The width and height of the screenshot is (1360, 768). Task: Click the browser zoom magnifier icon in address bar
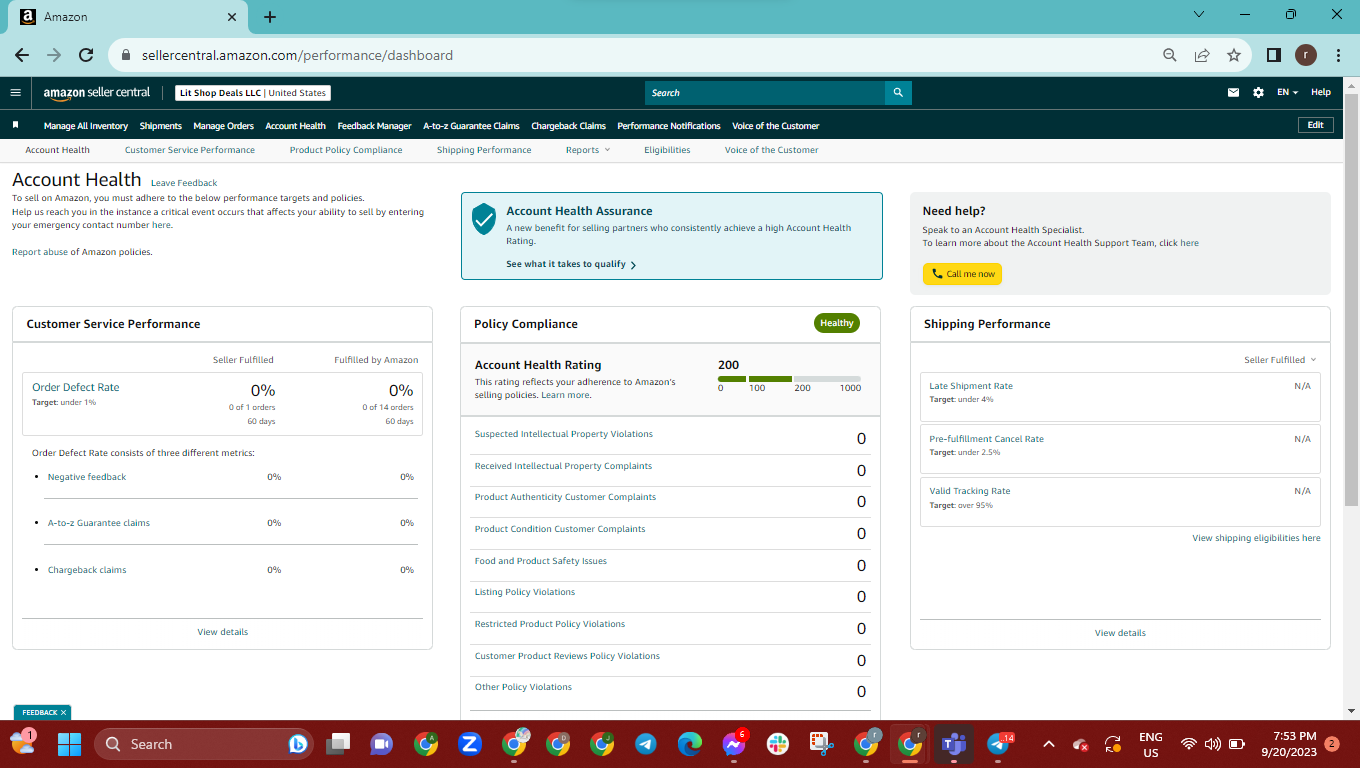[1170, 55]
